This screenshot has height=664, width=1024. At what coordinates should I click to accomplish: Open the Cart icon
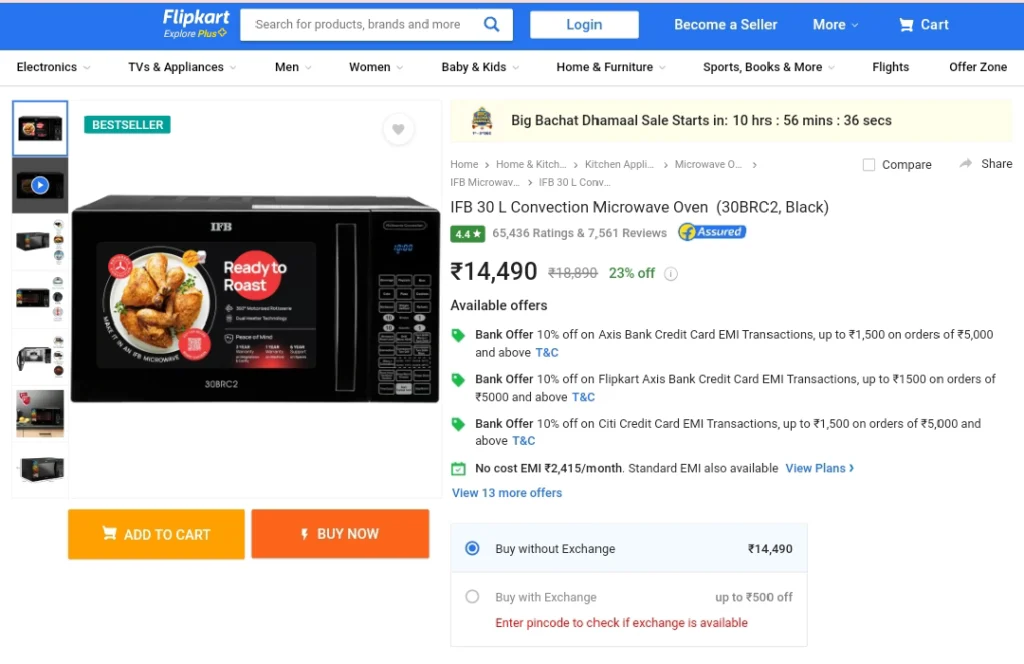point(906,25)
